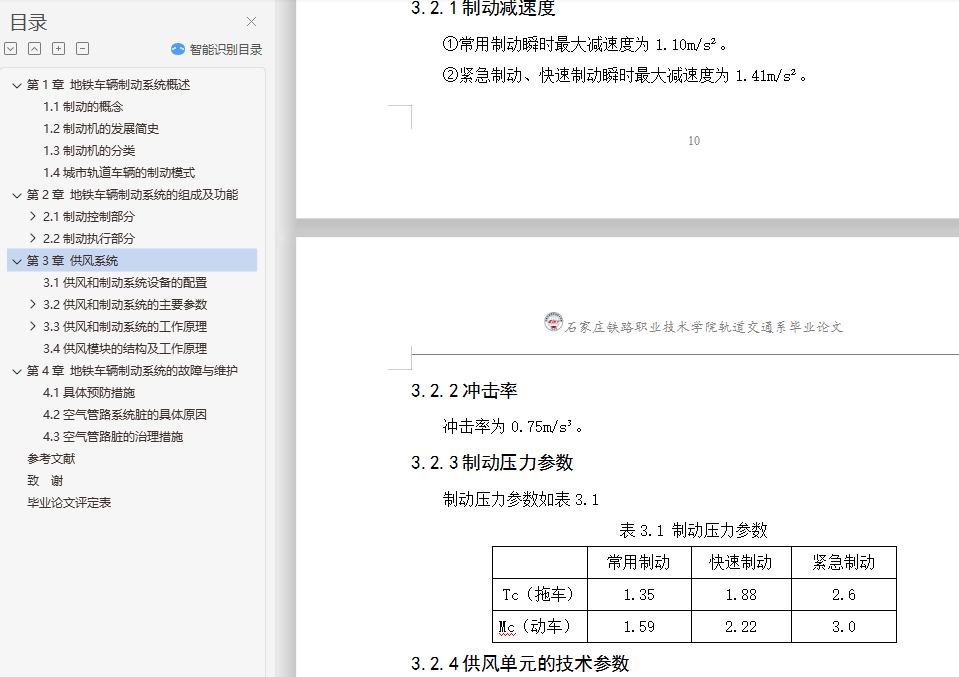The height and width of the screenshot is (677, 959).
Task: Open 3.3 供风和制动系统的工作原理 heading
Action: 125,327
